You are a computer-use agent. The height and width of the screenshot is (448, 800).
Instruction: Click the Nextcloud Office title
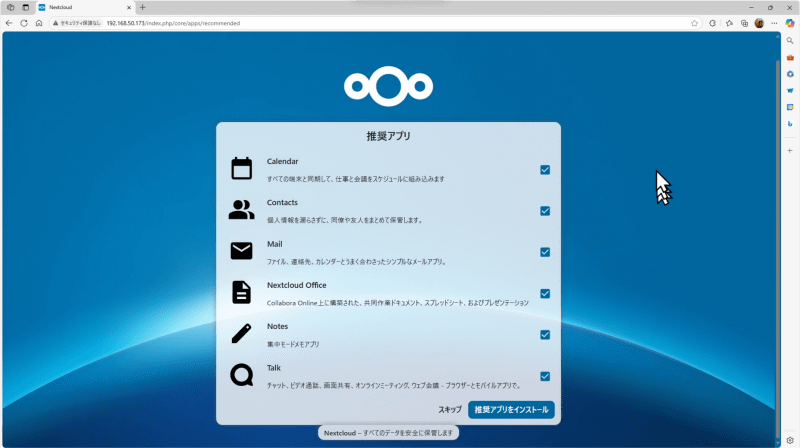(x=296, y=285)
